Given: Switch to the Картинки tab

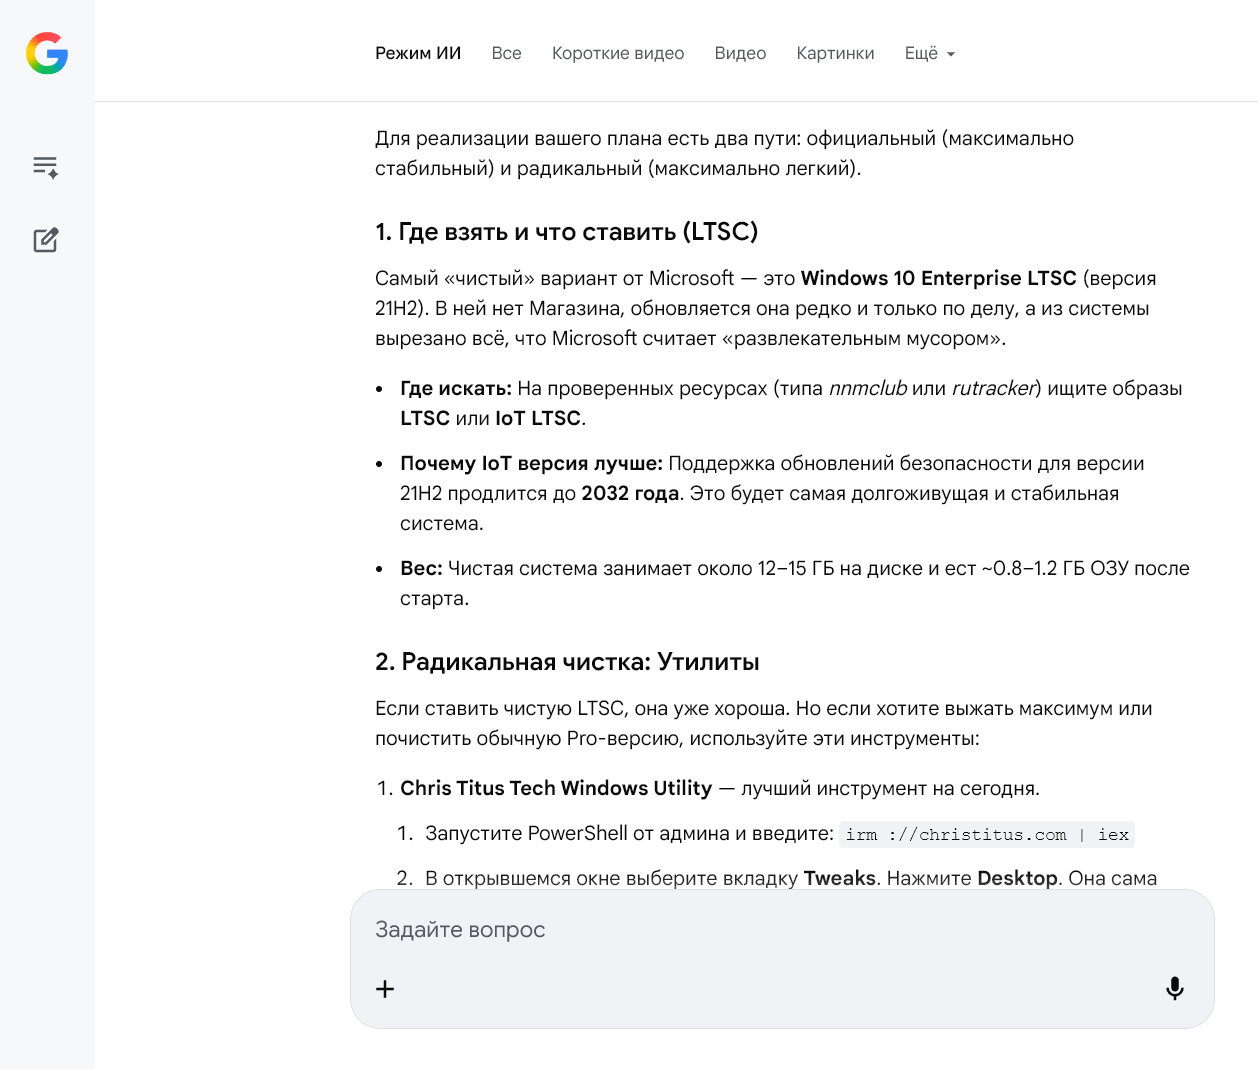Looking at the screenshot, I should tap(835, 53).
